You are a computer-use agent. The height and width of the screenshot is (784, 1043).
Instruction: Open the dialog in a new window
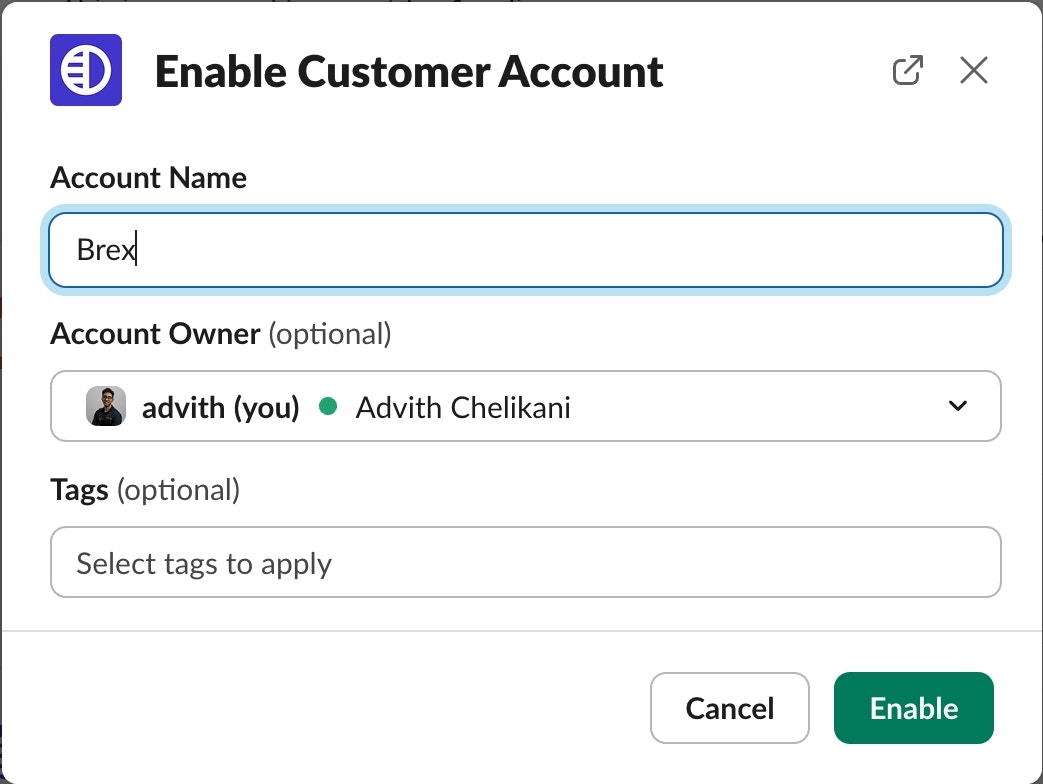(x=907, y=70)
